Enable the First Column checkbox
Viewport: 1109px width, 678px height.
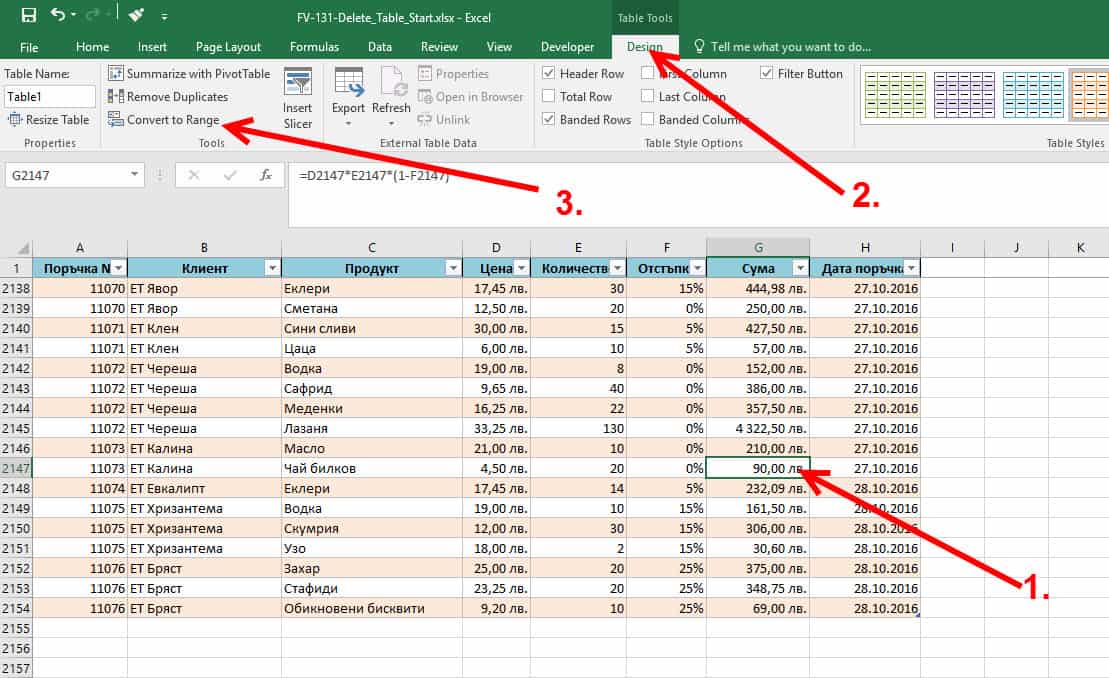647,73
